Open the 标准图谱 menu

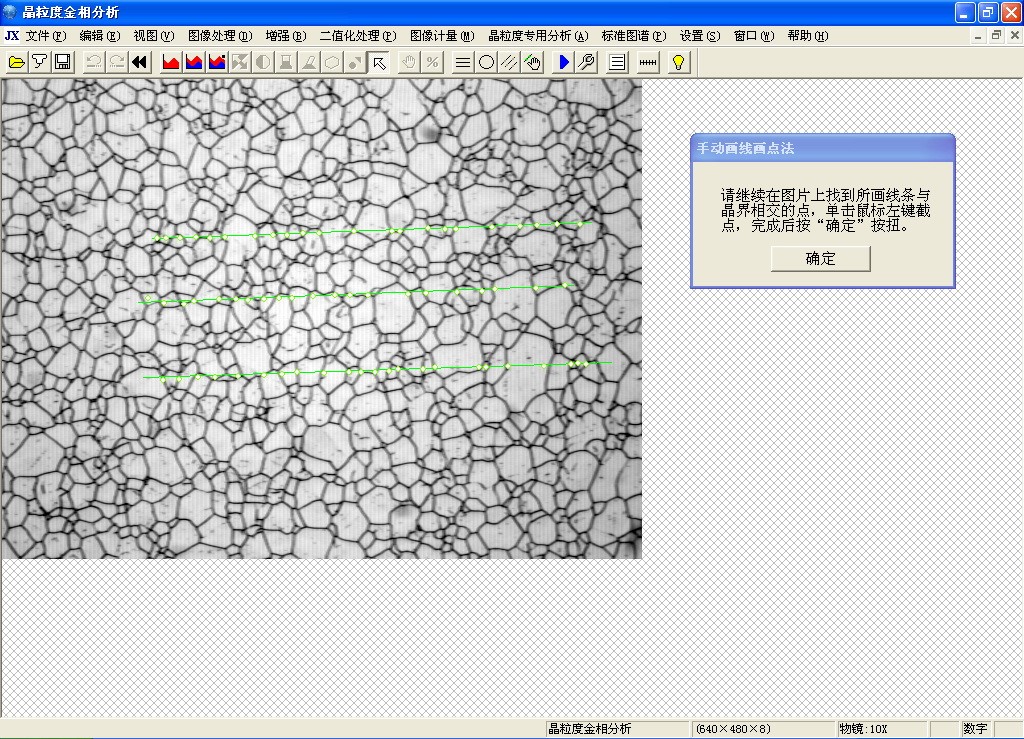(x=633, y=36)
